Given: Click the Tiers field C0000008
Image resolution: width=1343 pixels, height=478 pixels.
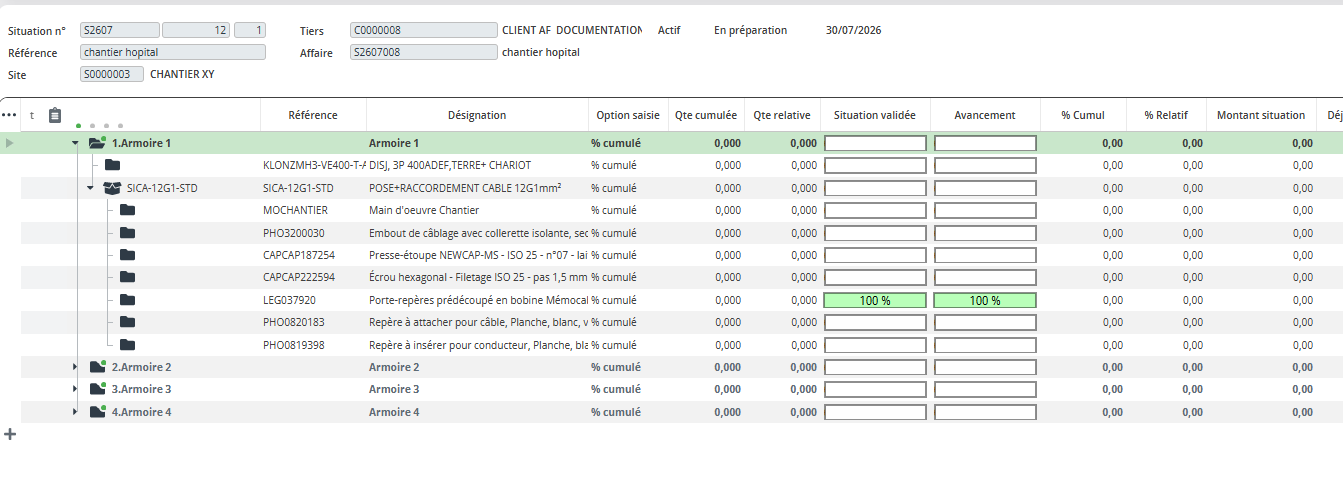Looking at the screenshot, I should pyautogui.click(x=423, y=30).
